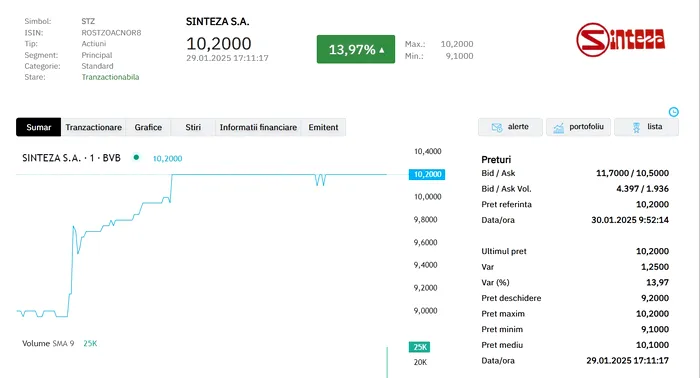700x378 pixels.
Task: Click the chart icon on portofoliu button
Action: pyautogui.click(x=558, y=128)
